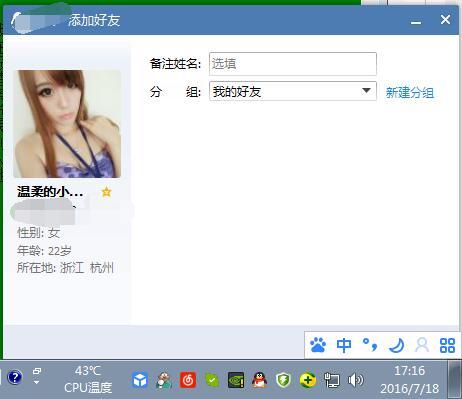
Task: Click the 性别: 女 text
Action: click(38, 233)
